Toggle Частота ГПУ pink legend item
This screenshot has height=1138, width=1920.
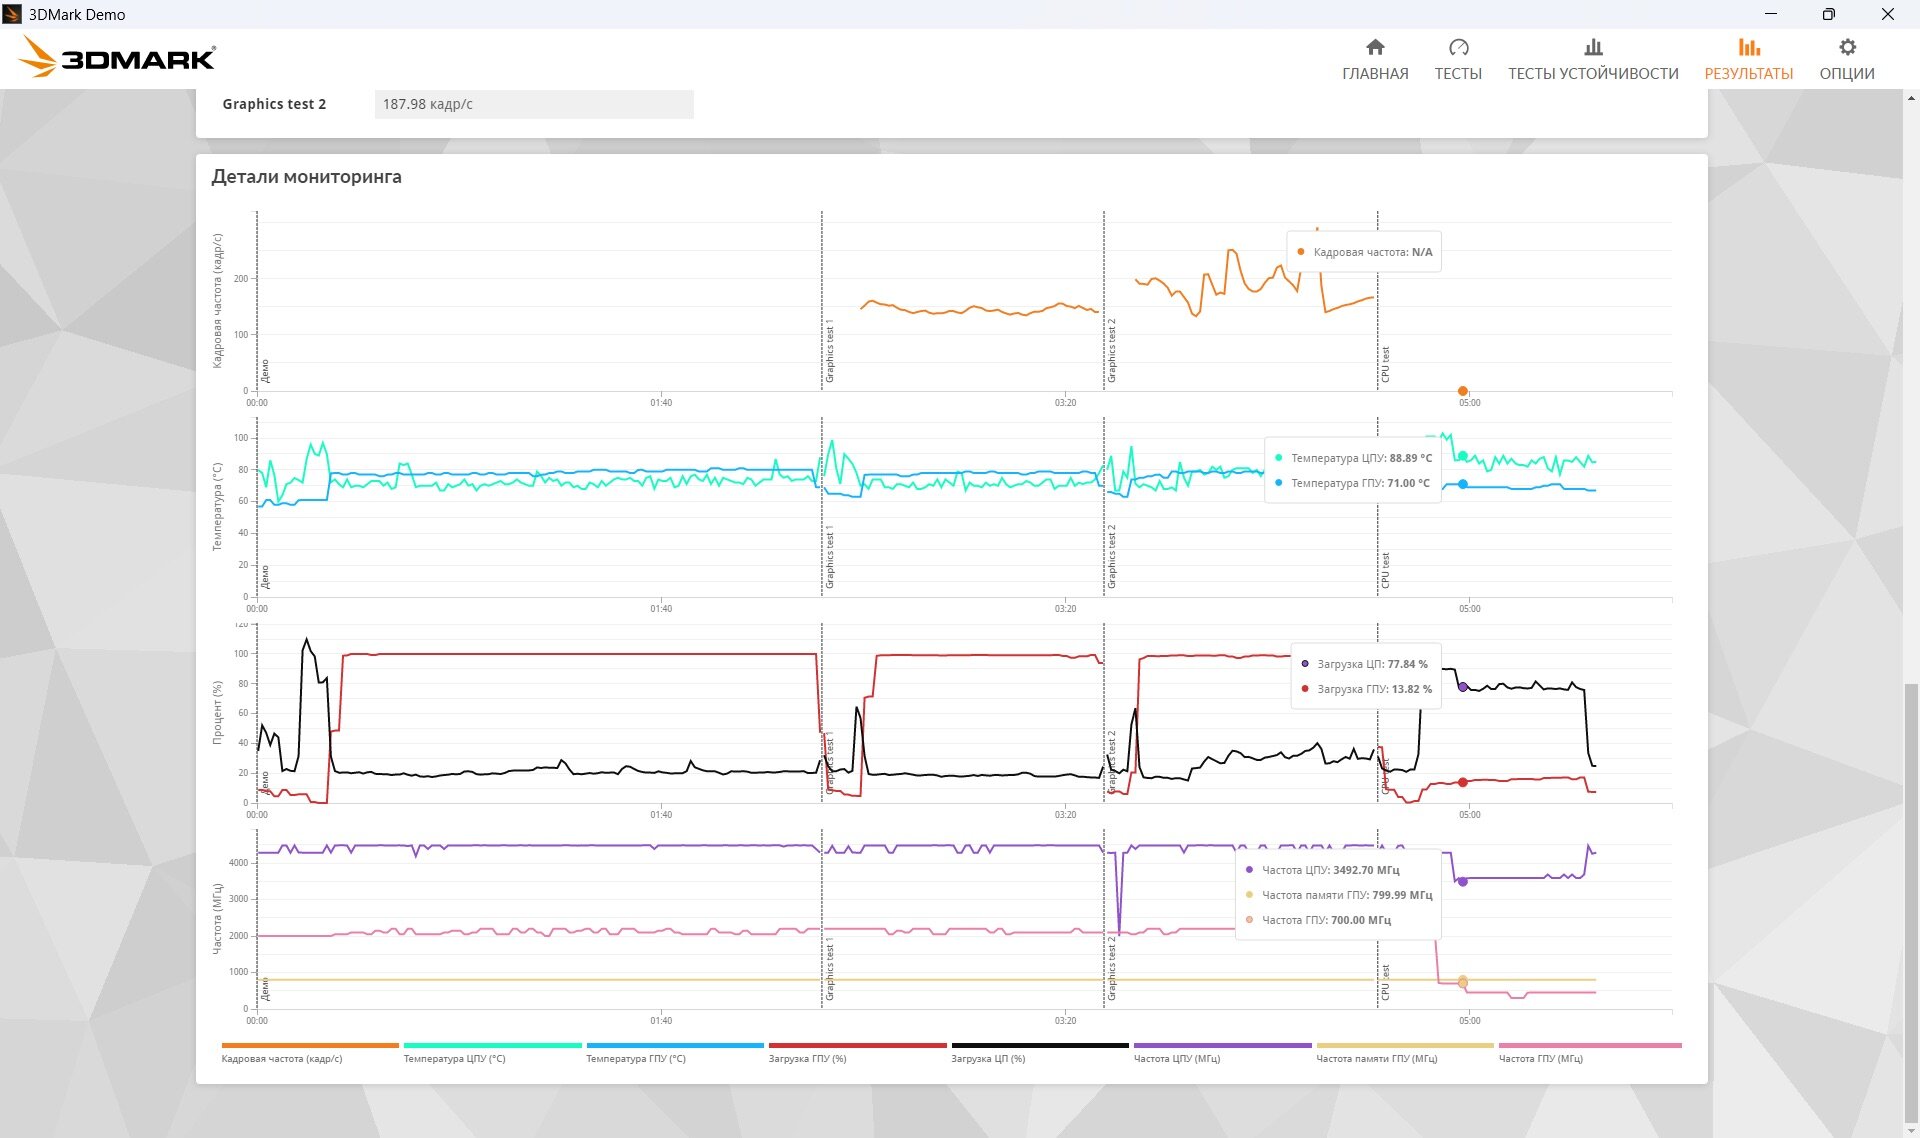(1540, 1058)
